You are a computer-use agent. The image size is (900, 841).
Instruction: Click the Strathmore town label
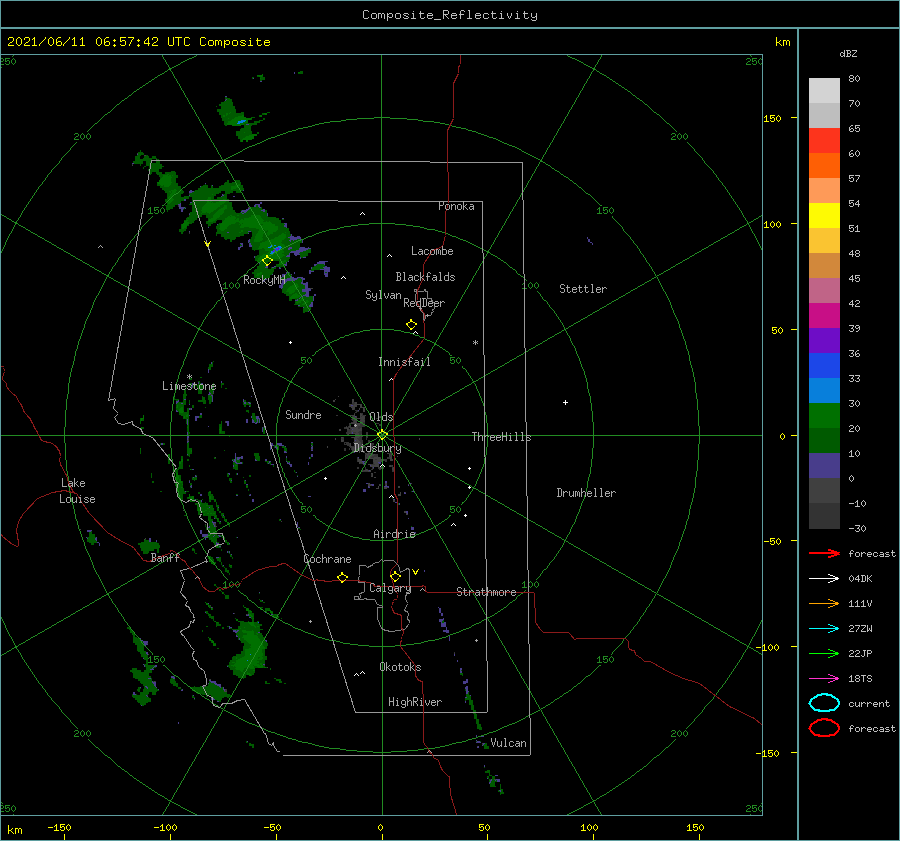[x=486, y=592]
